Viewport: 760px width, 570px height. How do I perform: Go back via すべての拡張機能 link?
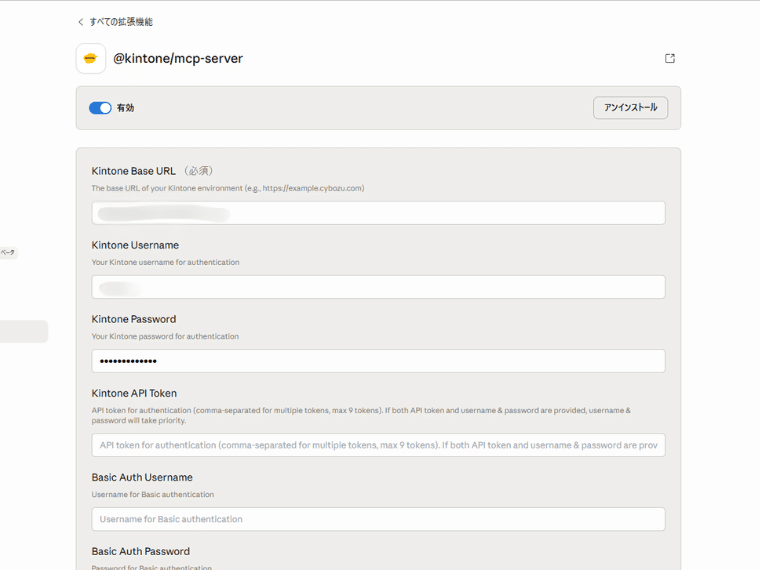[121, 22]
